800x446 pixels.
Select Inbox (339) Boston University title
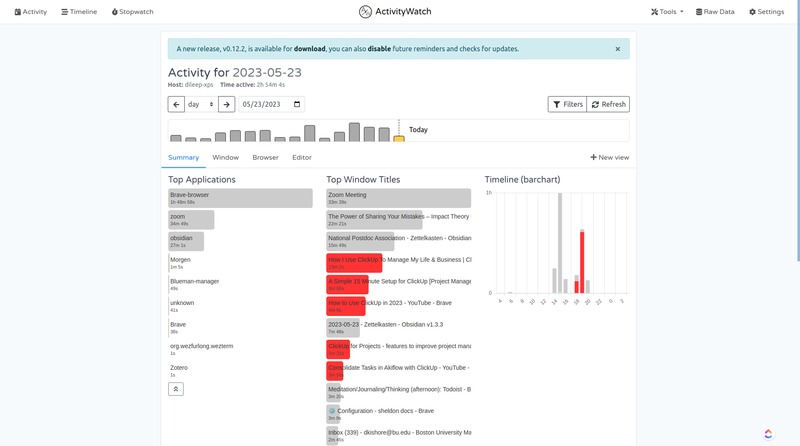[398, 435]
